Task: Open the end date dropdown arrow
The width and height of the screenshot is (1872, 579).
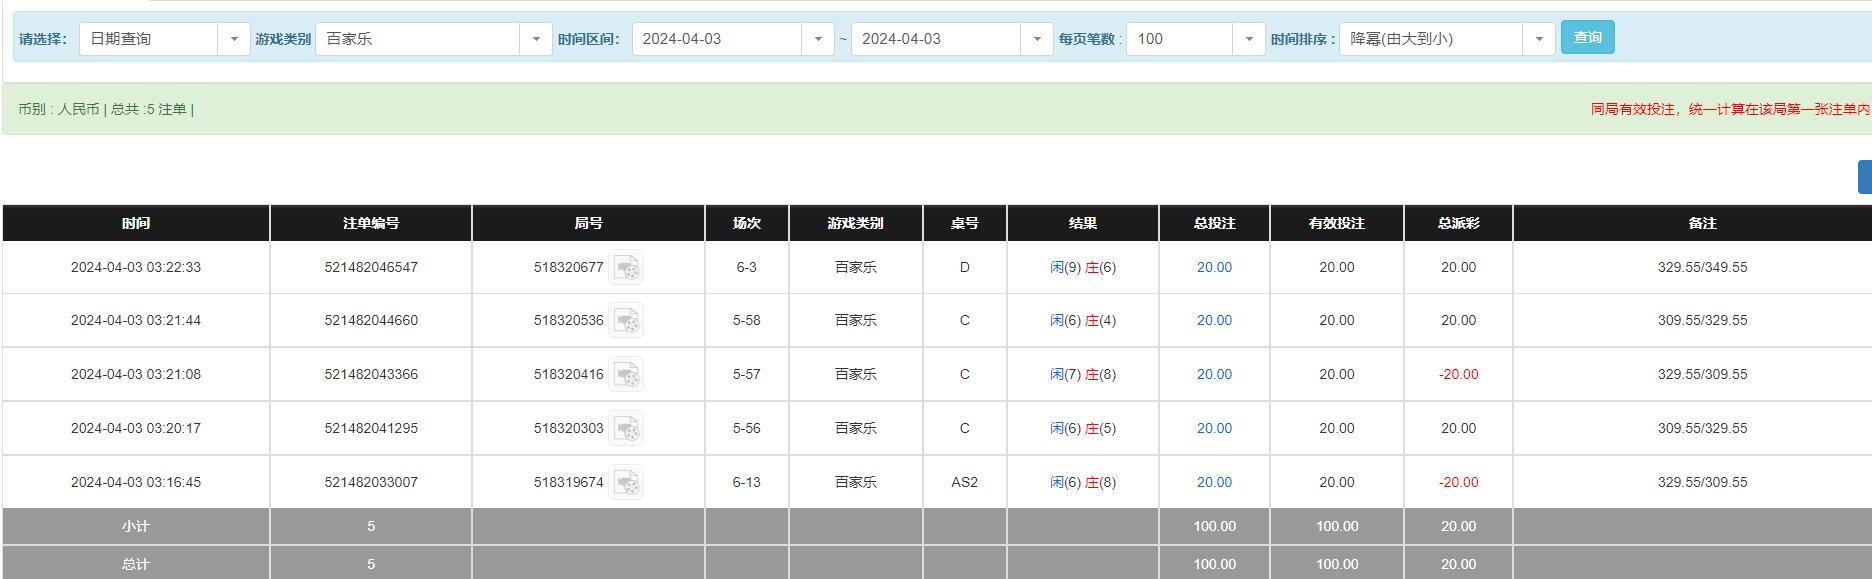Action: point(1036,39)
